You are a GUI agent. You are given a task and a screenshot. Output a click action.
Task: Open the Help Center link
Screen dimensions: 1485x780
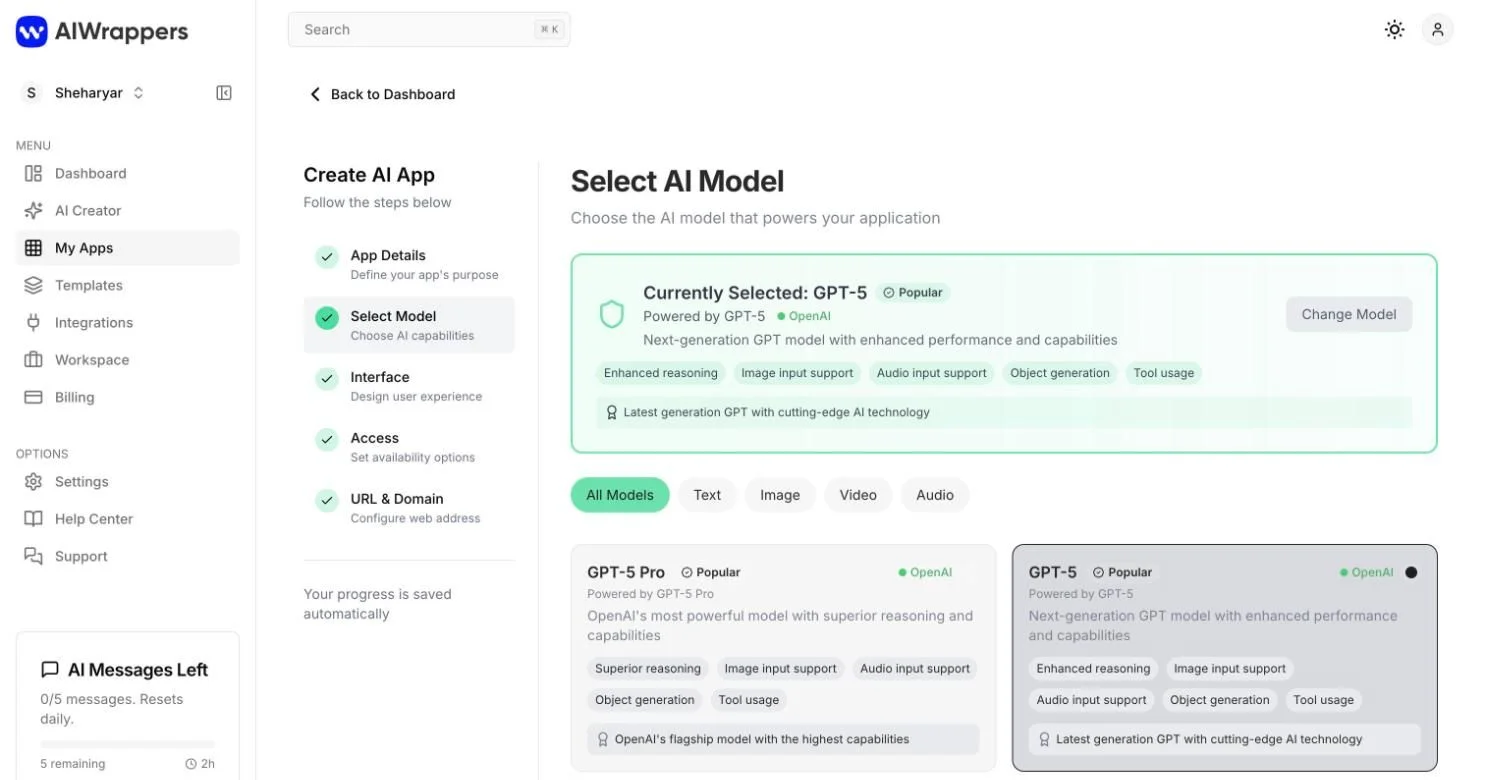point(128,519)
